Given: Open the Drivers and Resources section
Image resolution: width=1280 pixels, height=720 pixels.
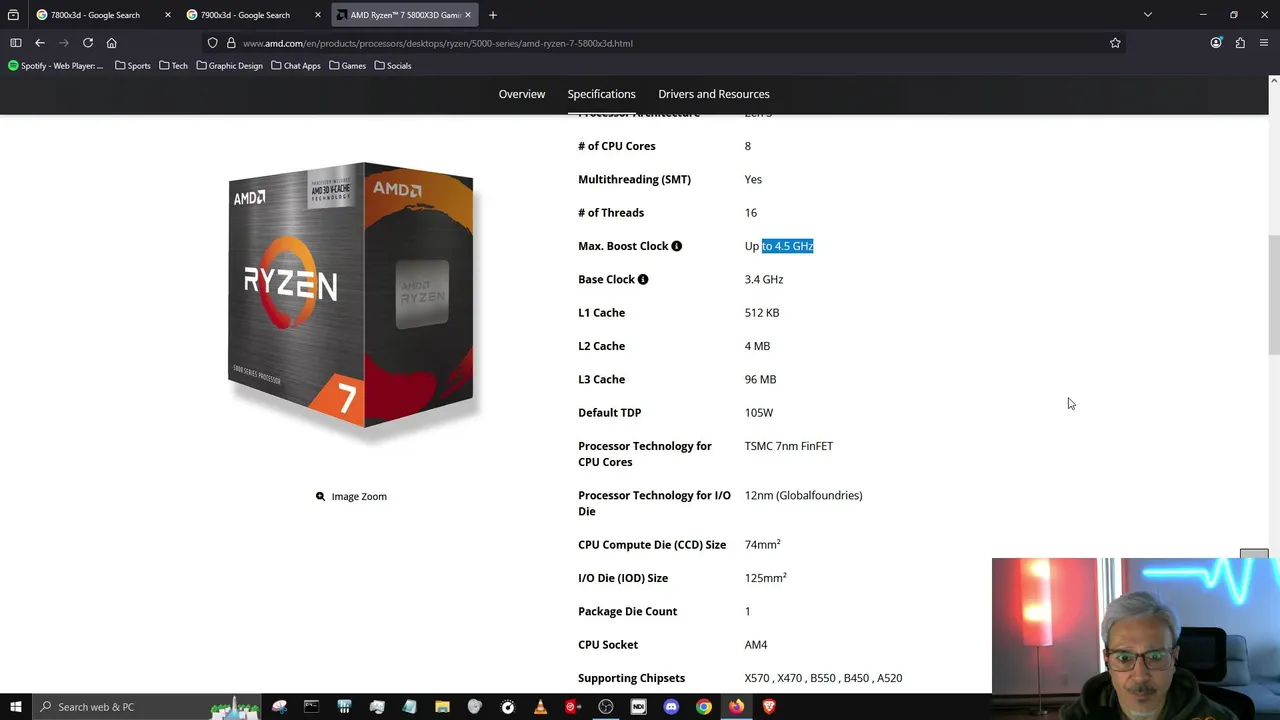Looking at the screenshot, I should [714, 94].
